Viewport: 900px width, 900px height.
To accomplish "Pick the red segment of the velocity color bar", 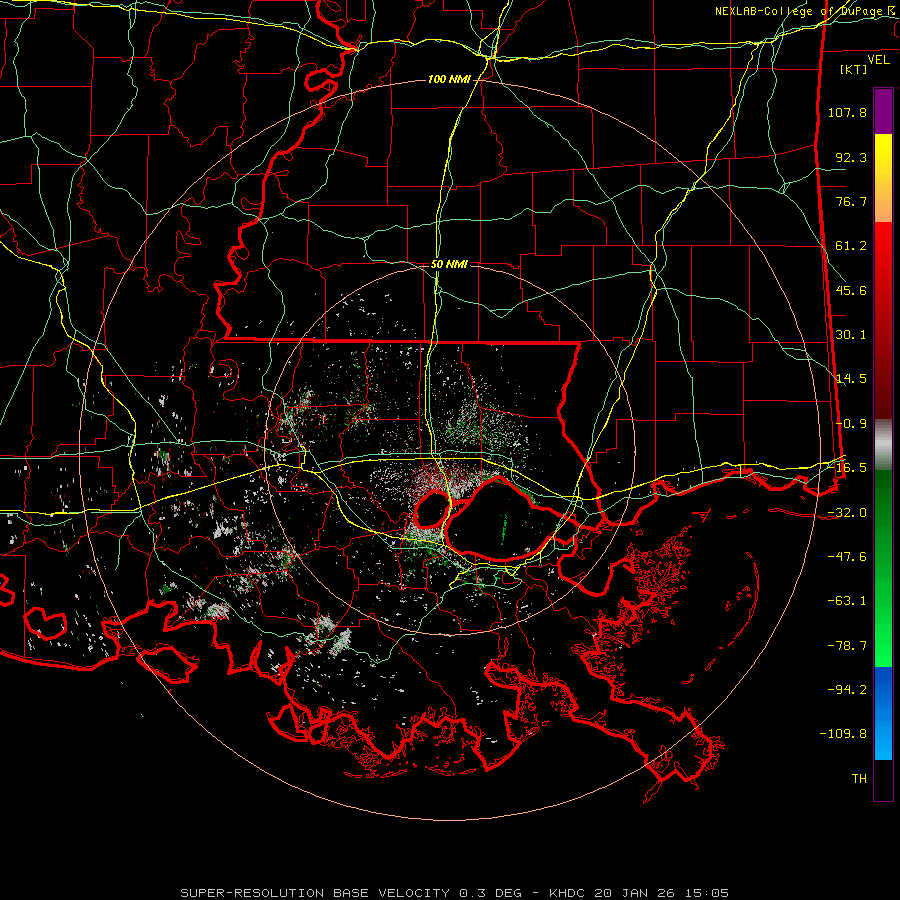I will 883,320.
